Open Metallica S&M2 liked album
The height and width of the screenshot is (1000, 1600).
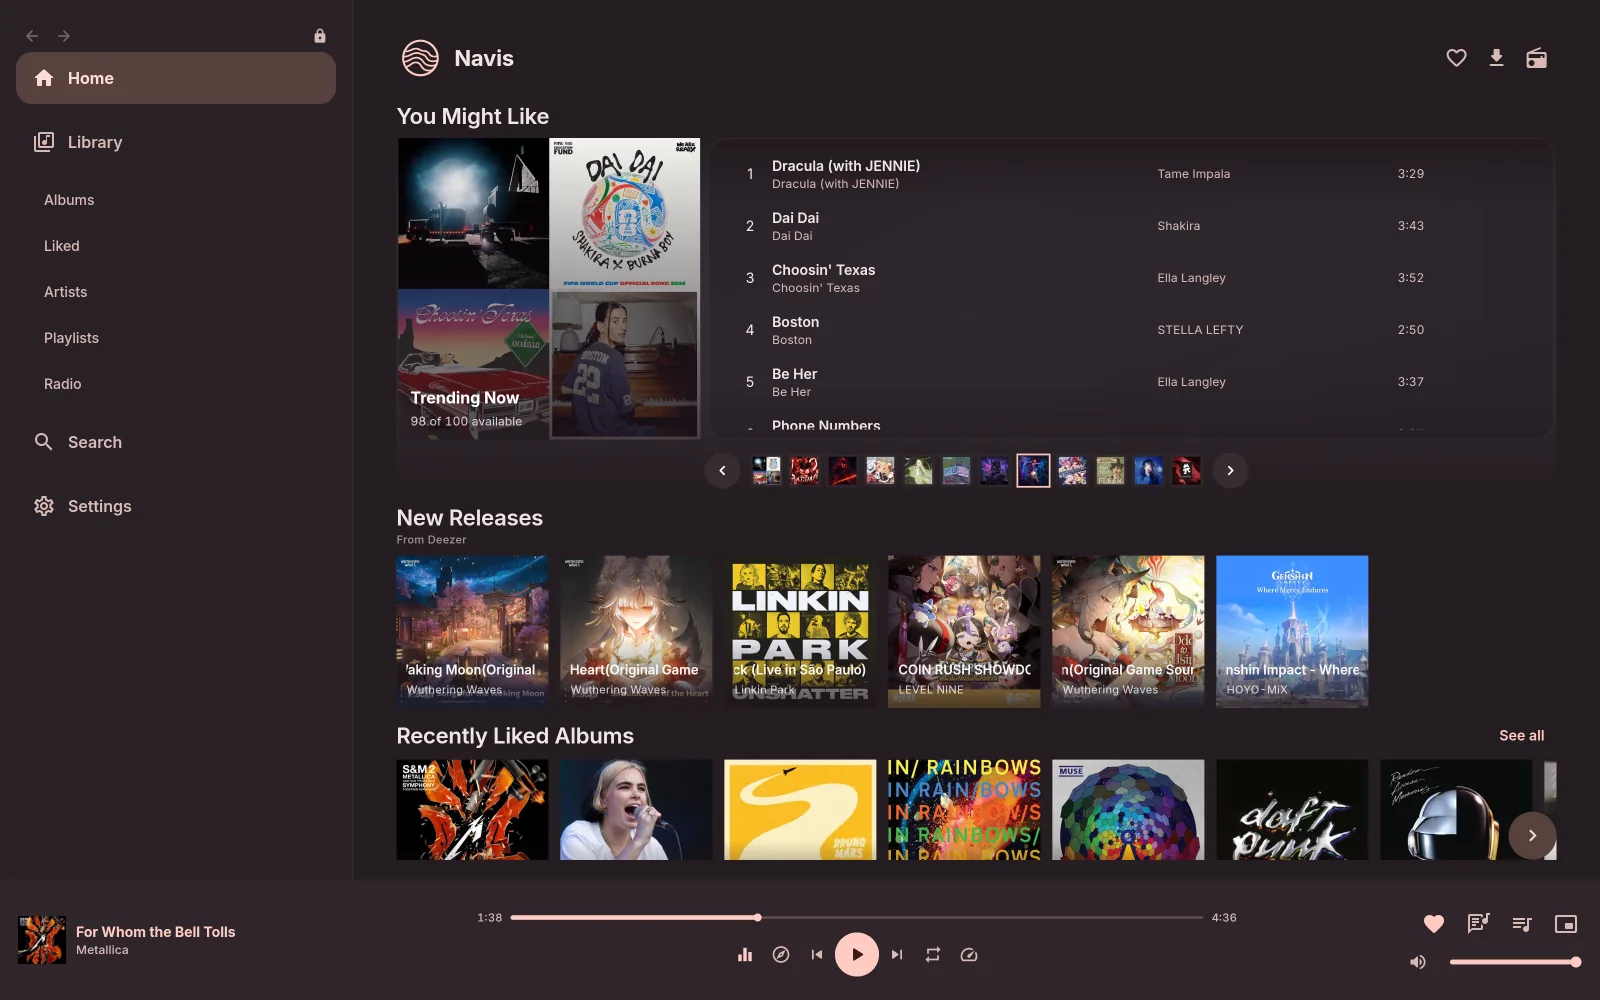coord(472,810)
